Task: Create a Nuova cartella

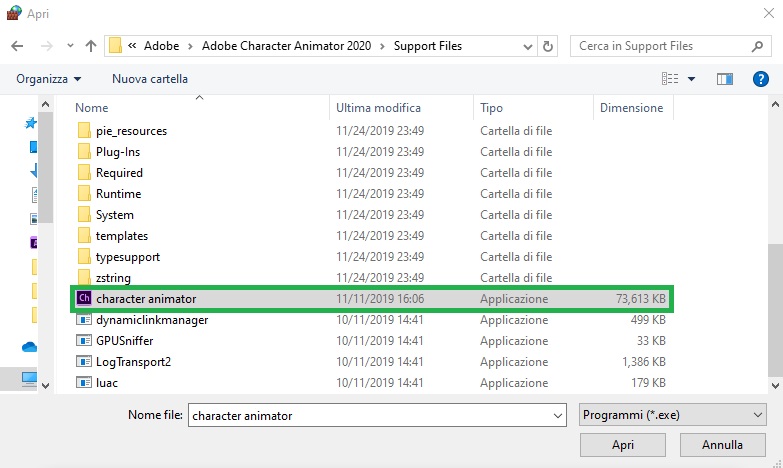Action: [150, 79]
